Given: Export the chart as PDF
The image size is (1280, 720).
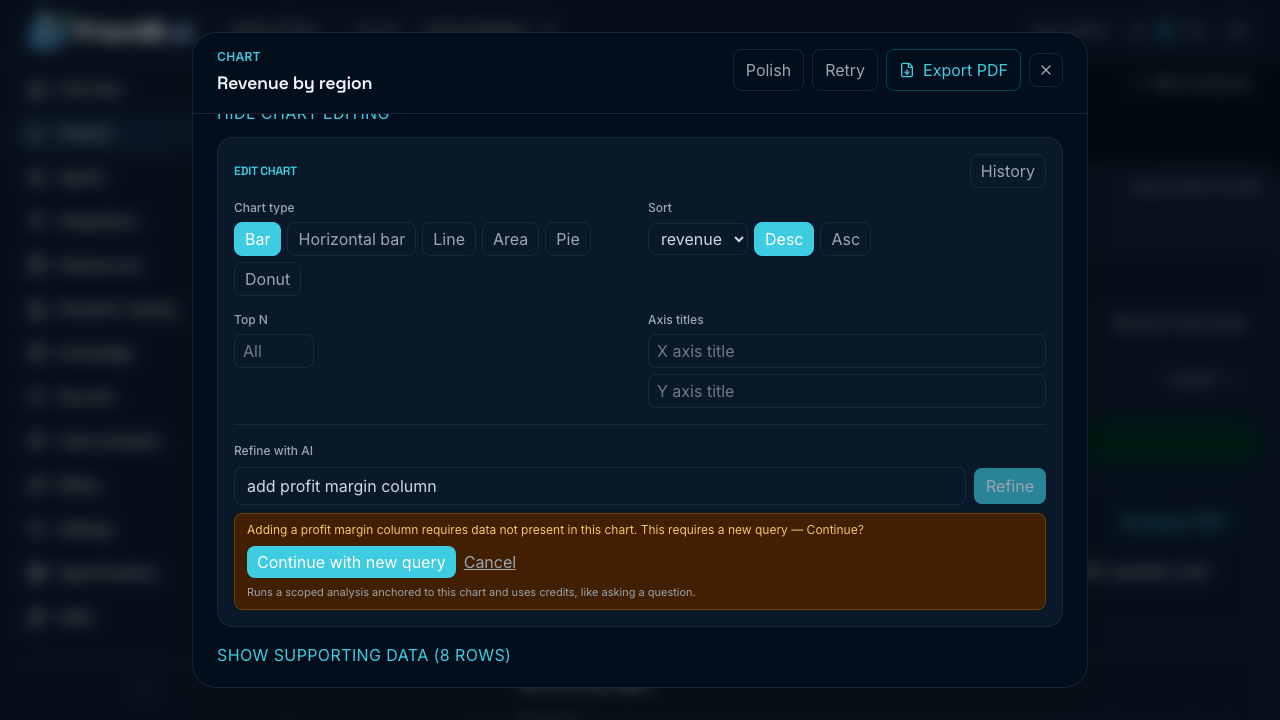Looking at the screenshot, I should [953, 70].
